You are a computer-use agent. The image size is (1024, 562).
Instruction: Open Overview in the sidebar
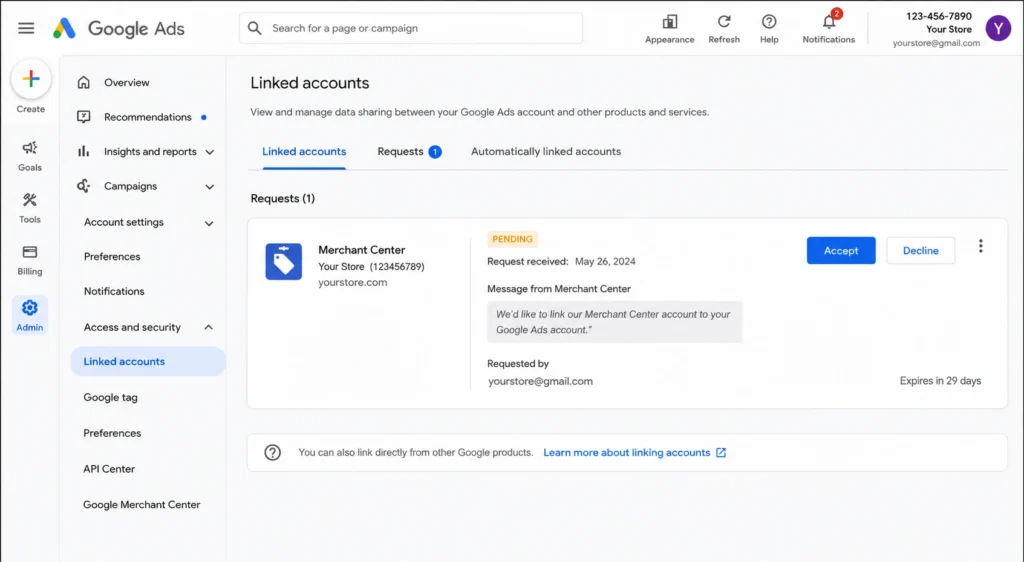pyautogui.click(x=127, y=82)
